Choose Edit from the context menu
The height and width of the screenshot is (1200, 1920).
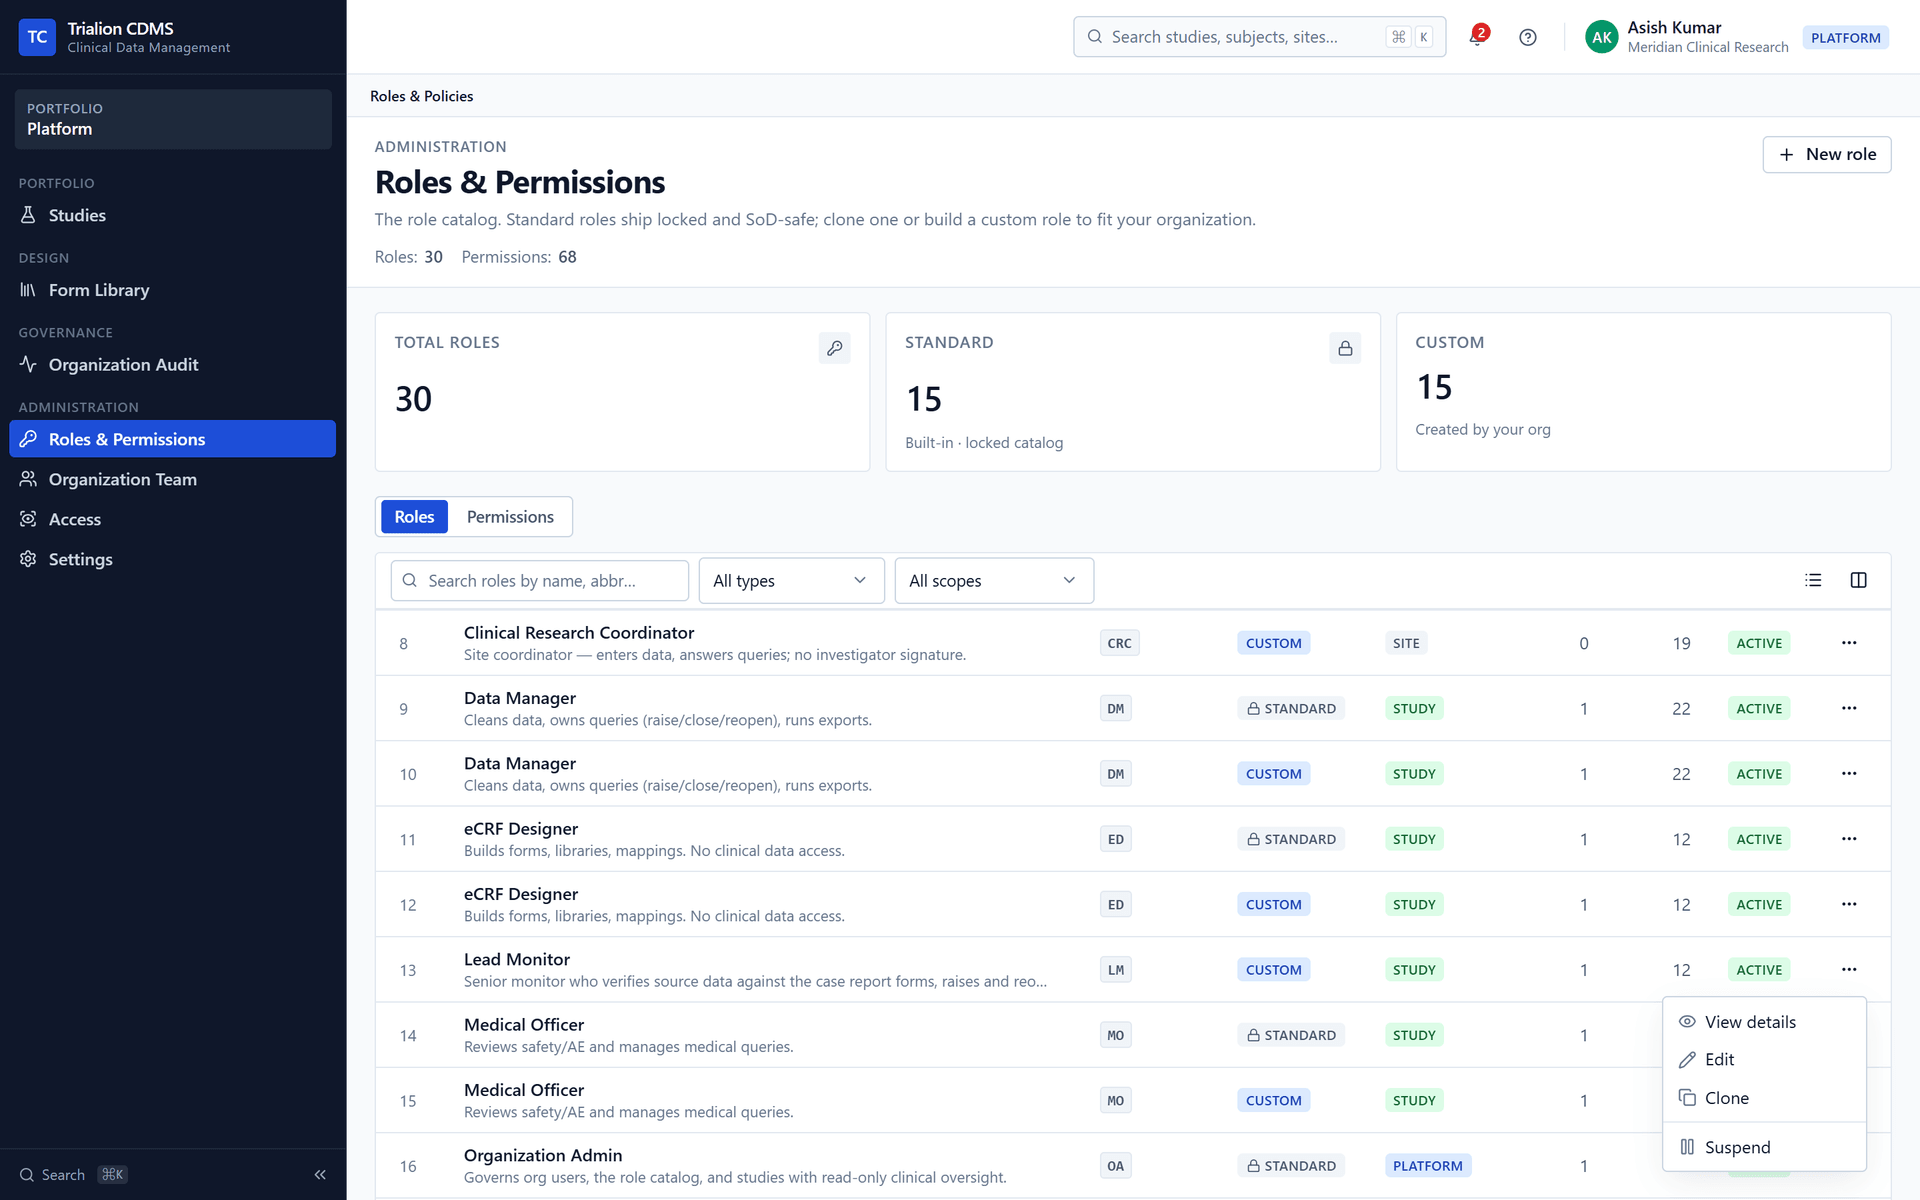[1764, 1060]
